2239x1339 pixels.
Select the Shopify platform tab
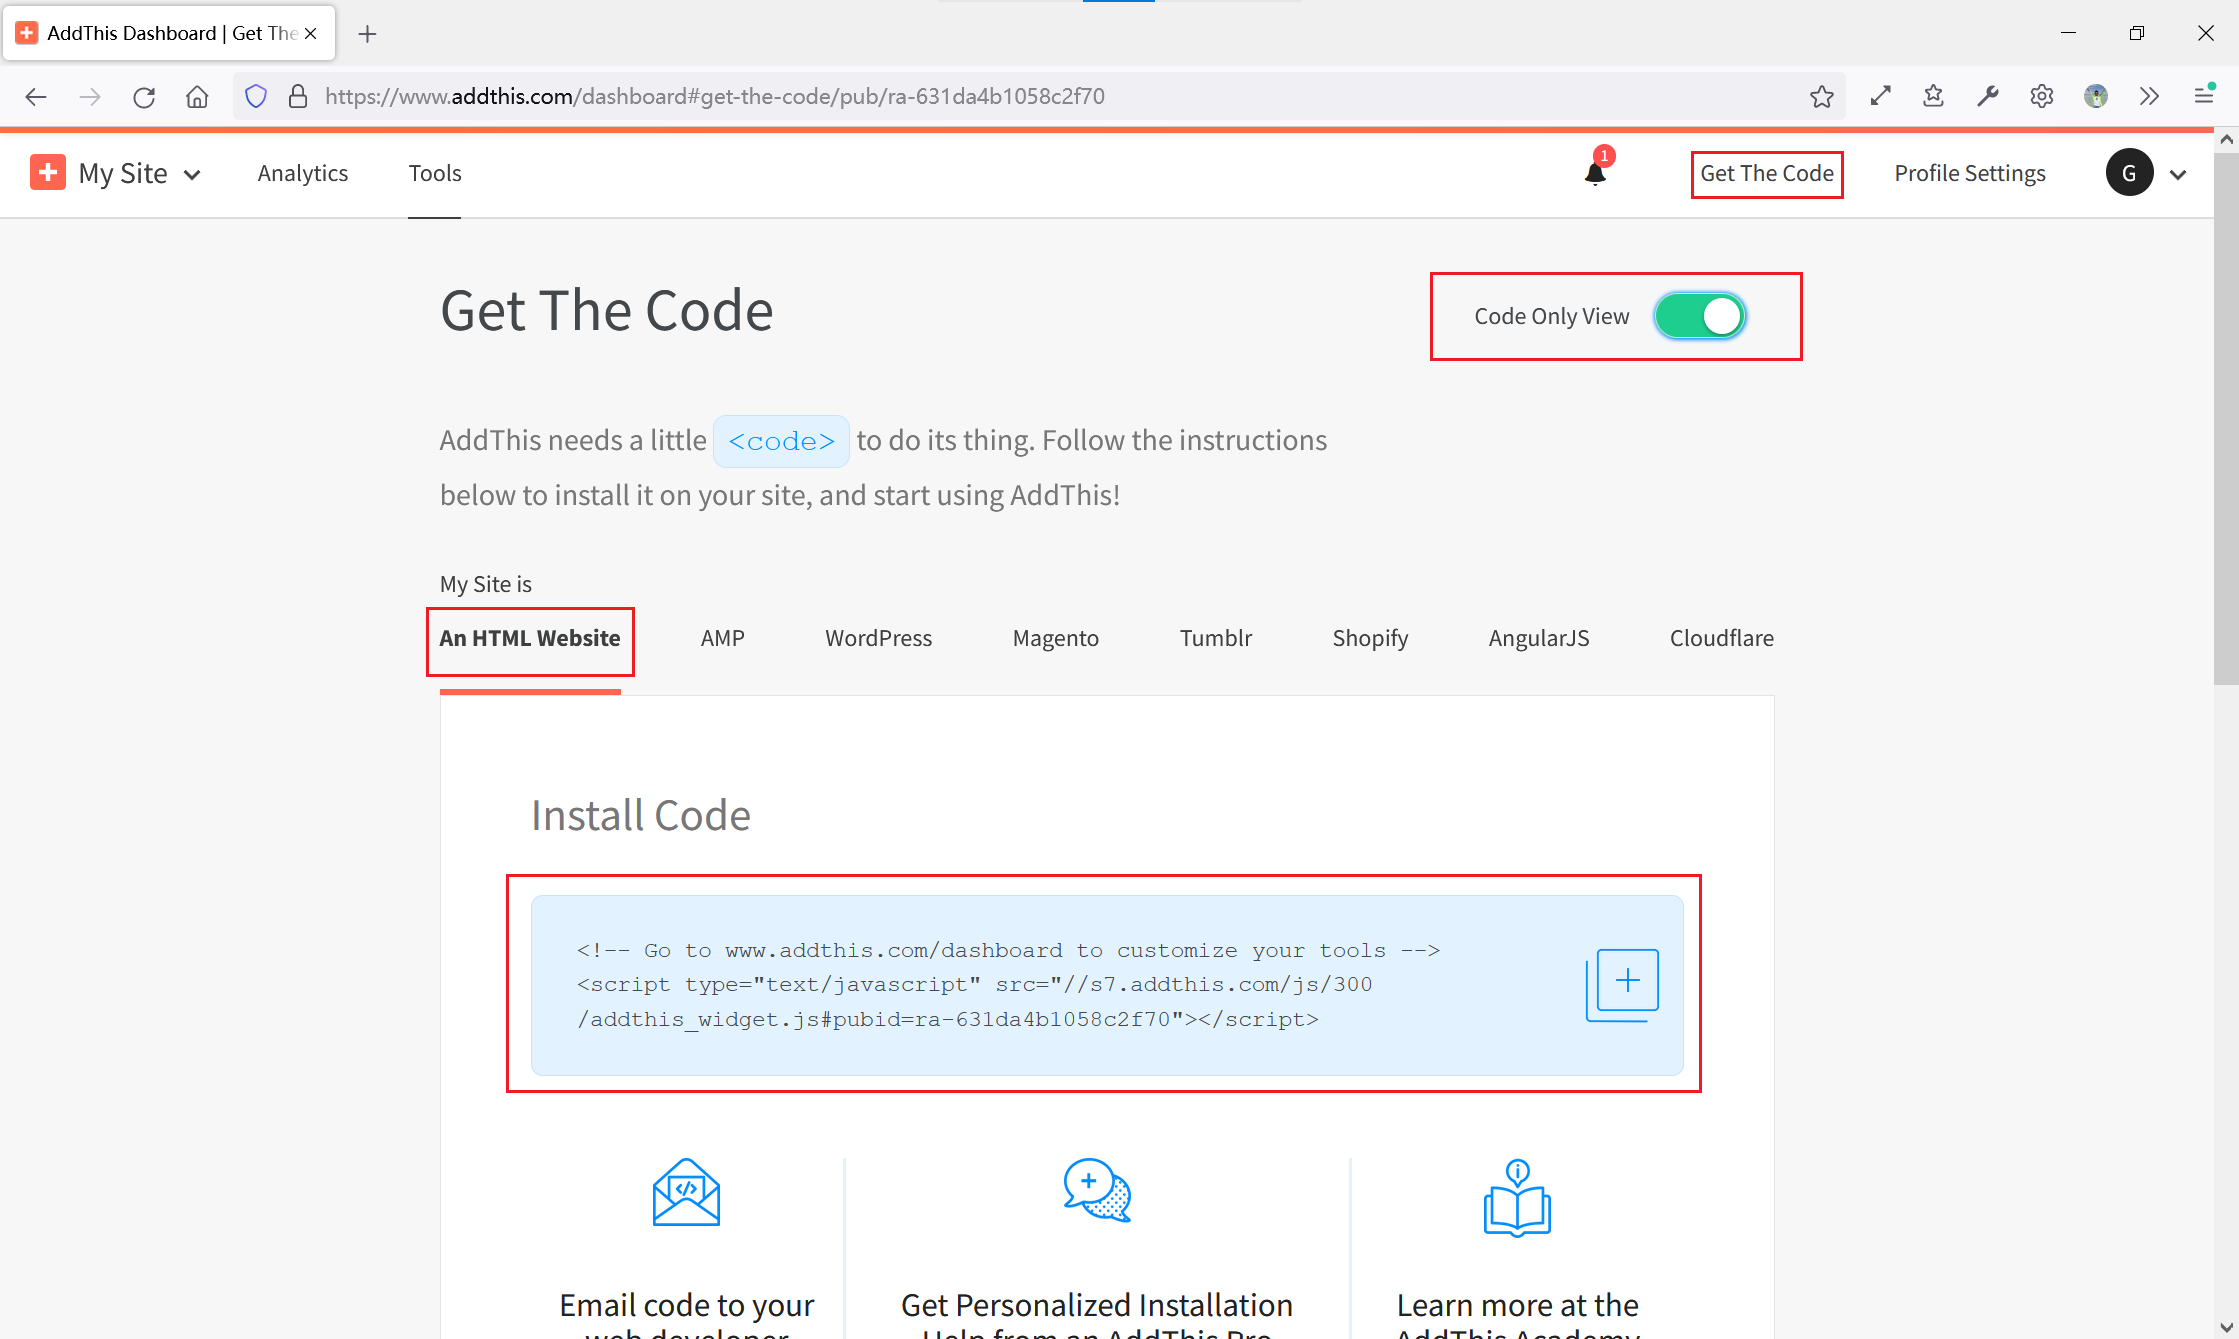coord(1370,638)
